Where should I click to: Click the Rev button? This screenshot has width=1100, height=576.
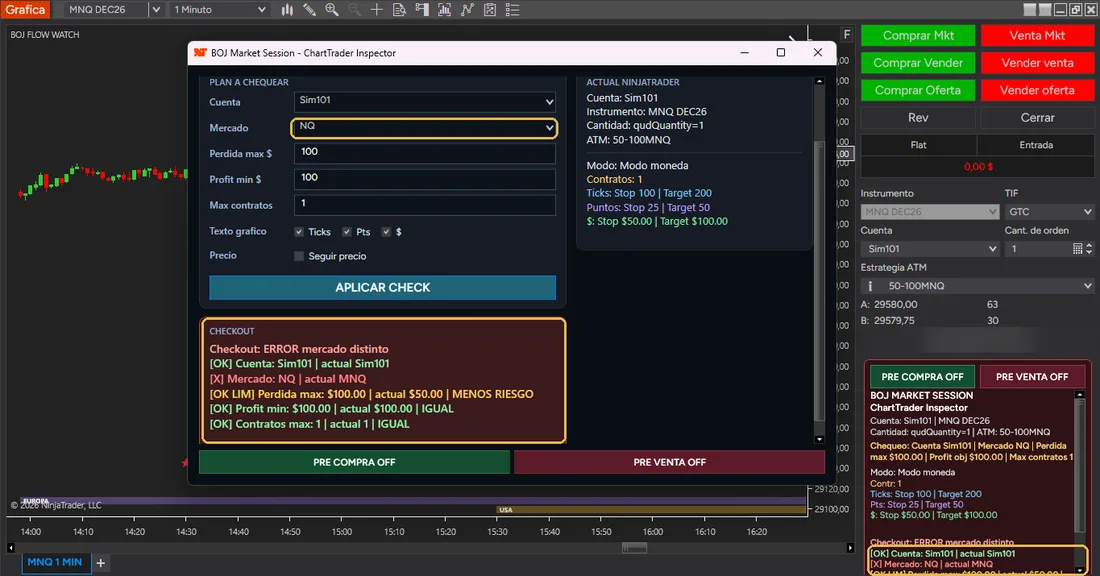tap(918, 117)
